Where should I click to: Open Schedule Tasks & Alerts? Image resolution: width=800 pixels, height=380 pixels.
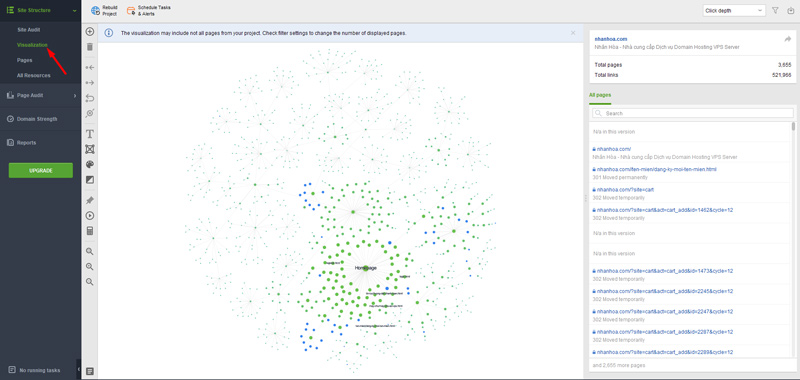click(x=148, y=11)
